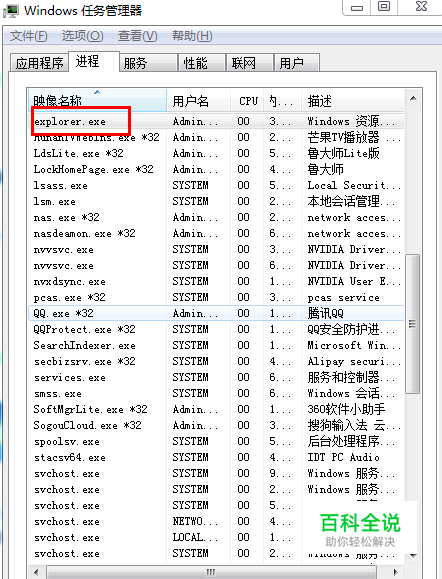
Task: Click the Alipay securi... description cell
Action: pyautogui.click(x=354, y=361)
